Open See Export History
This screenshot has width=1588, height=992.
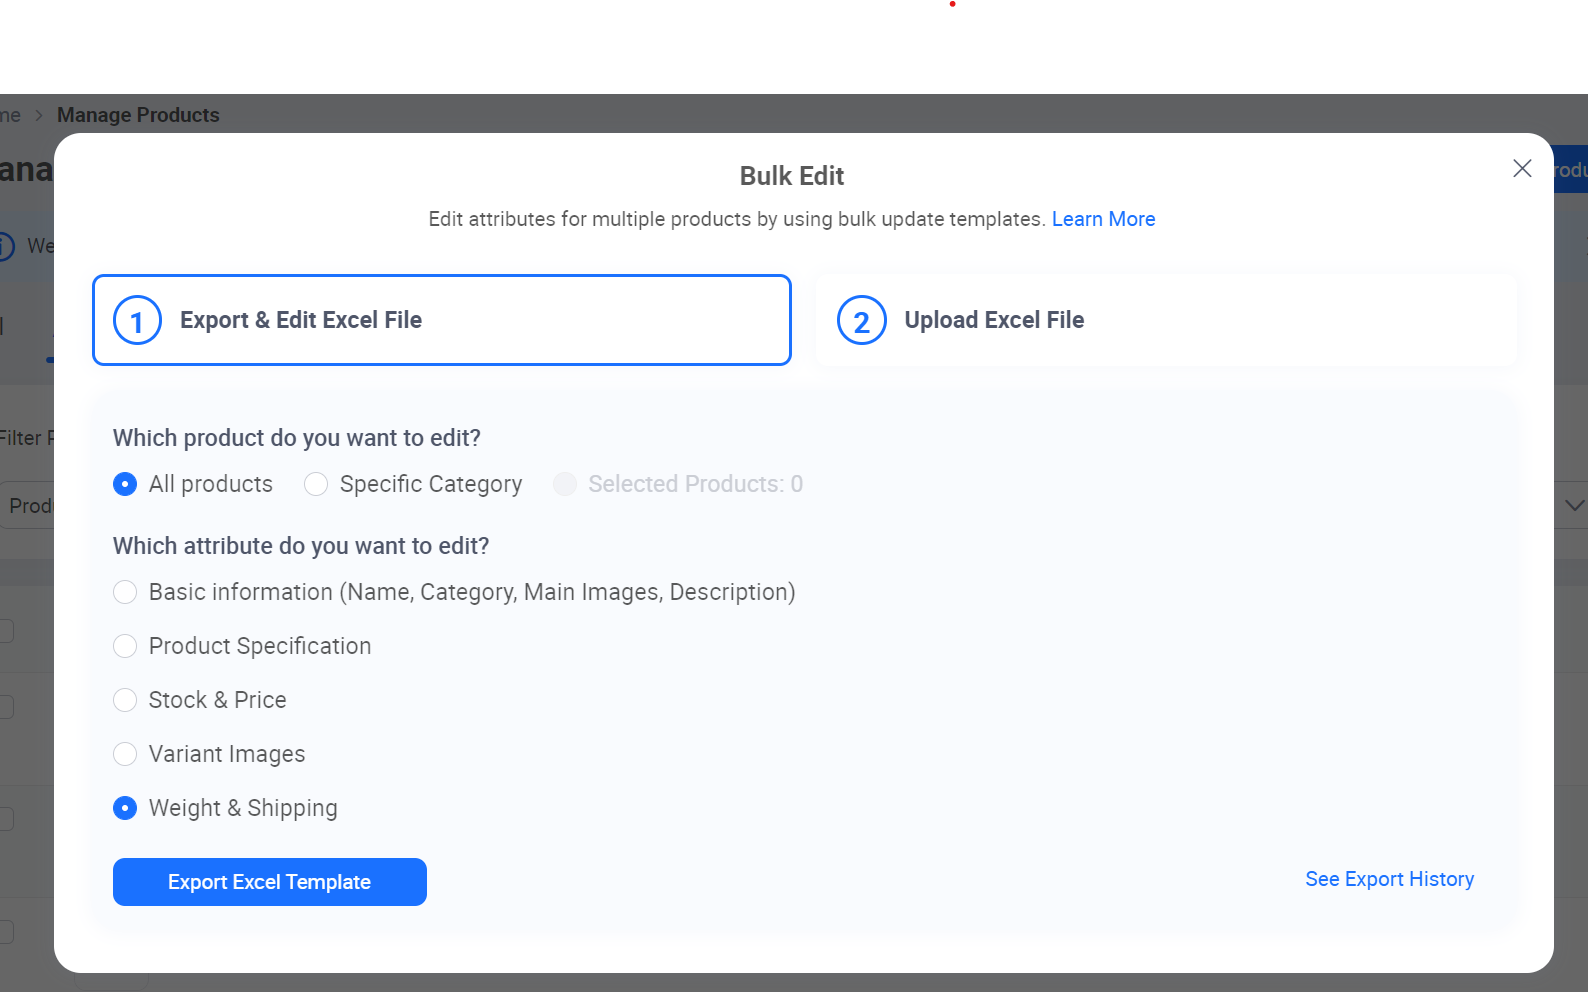click(1389, 879)
